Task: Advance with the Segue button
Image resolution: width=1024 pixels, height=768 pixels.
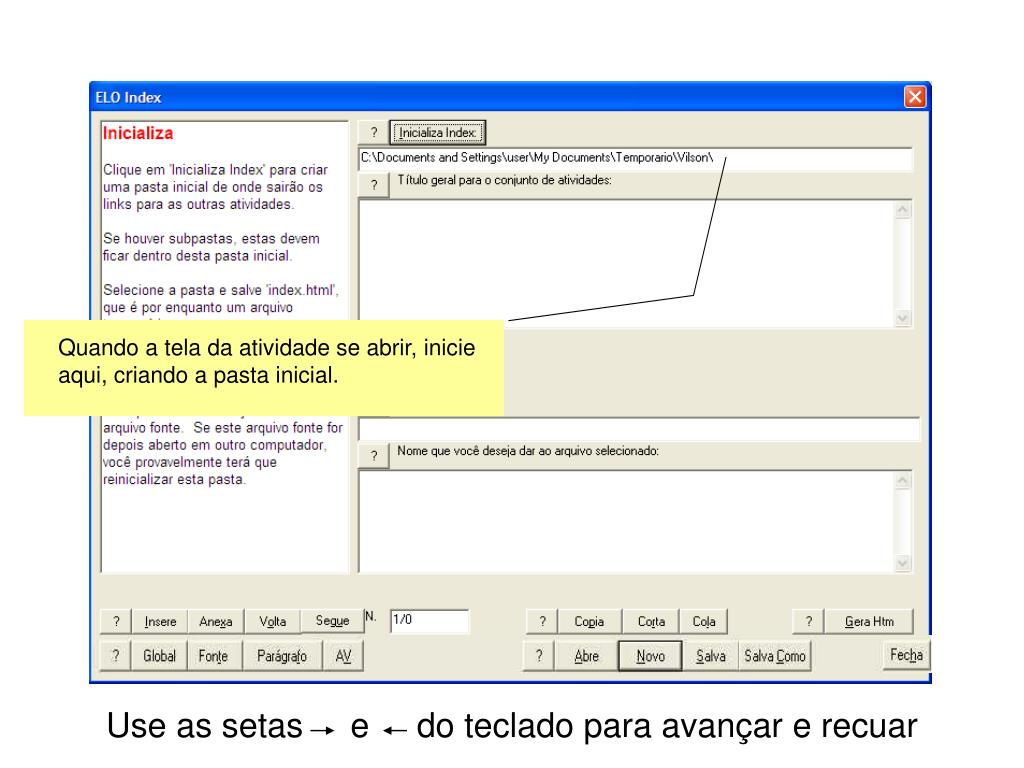Action: pos(332,621)
